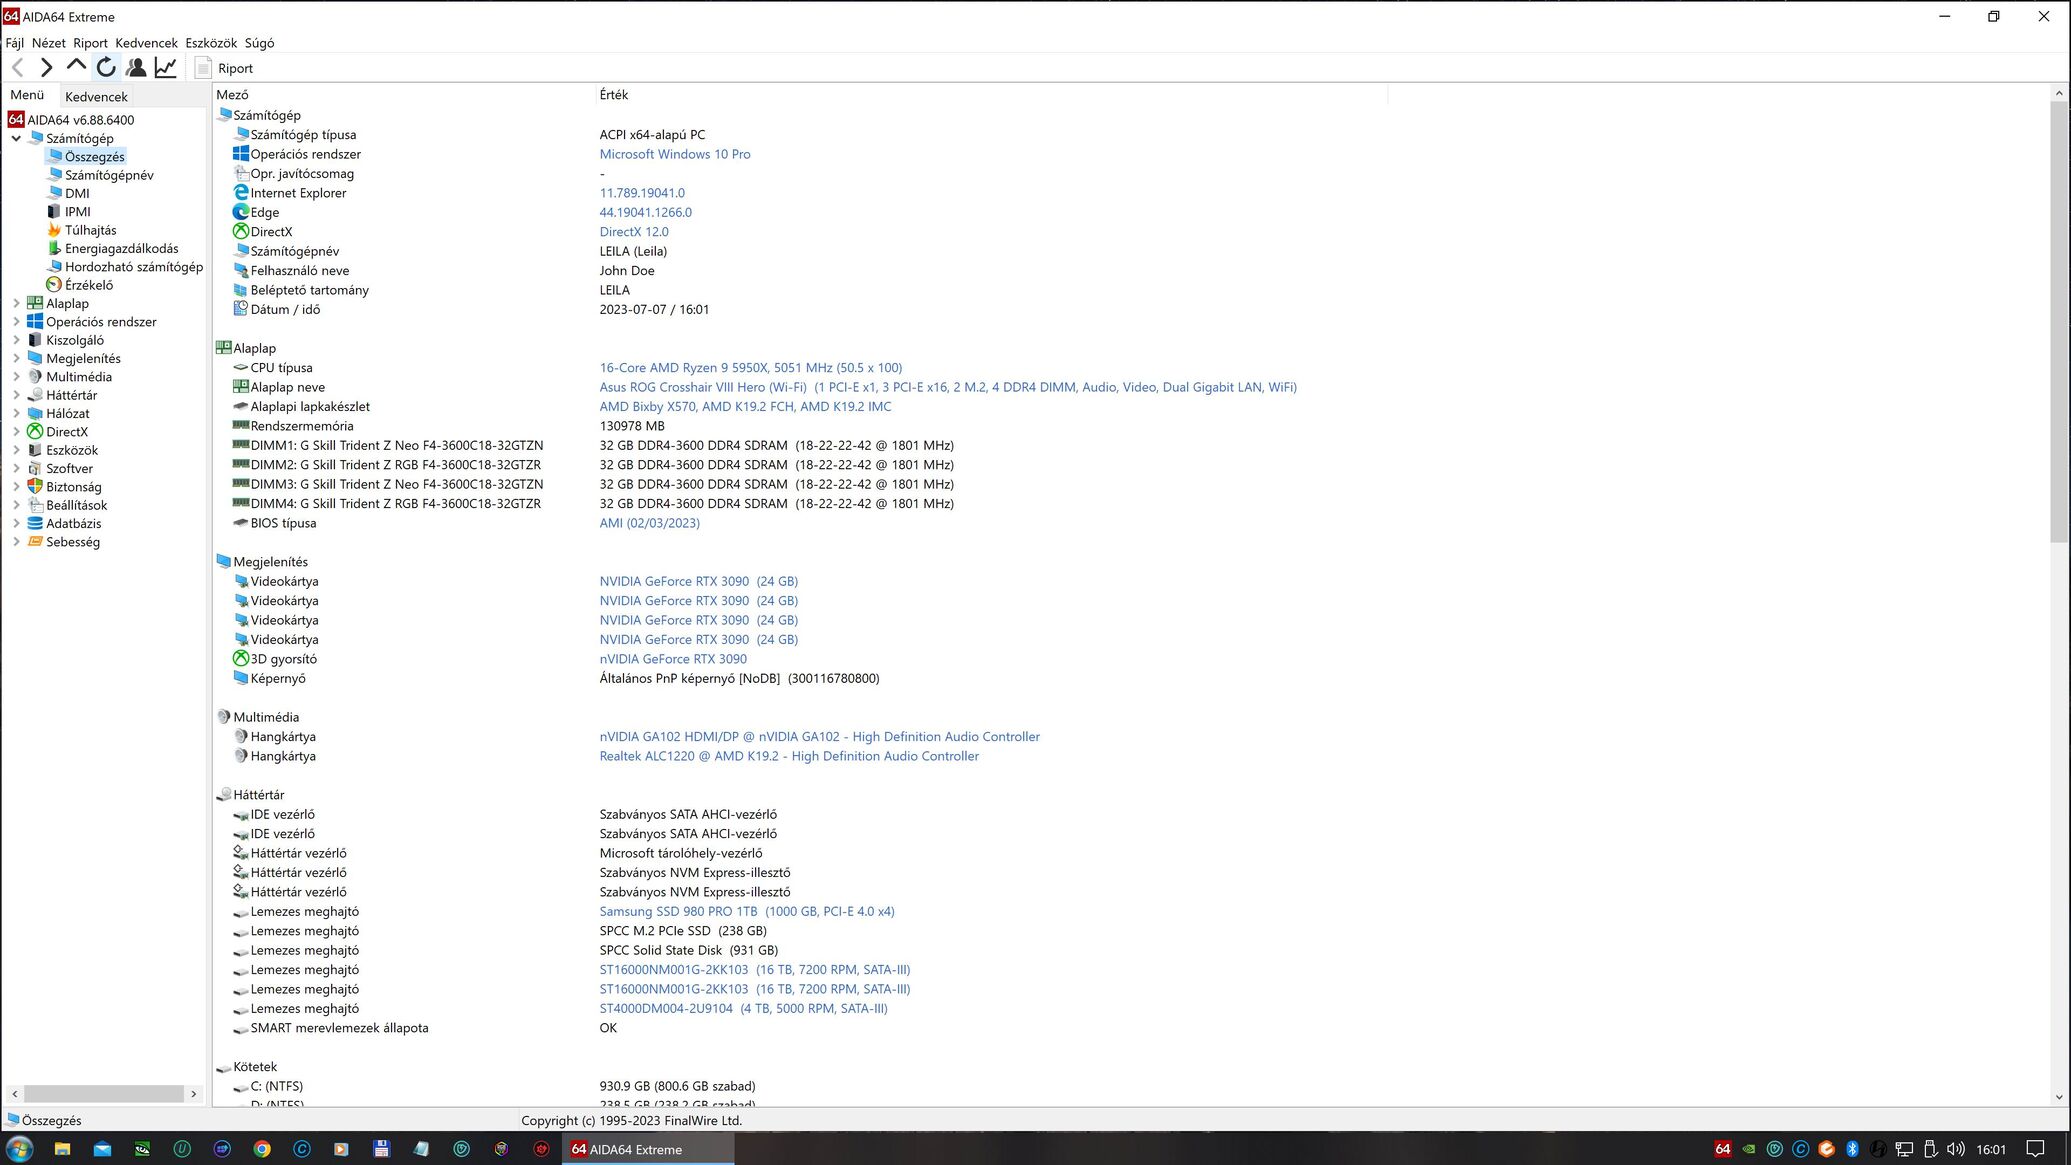Open Microsoft Windows 10 Pro link
The height and width of the screenshot is (1165, 2071).
coord(675,154)
